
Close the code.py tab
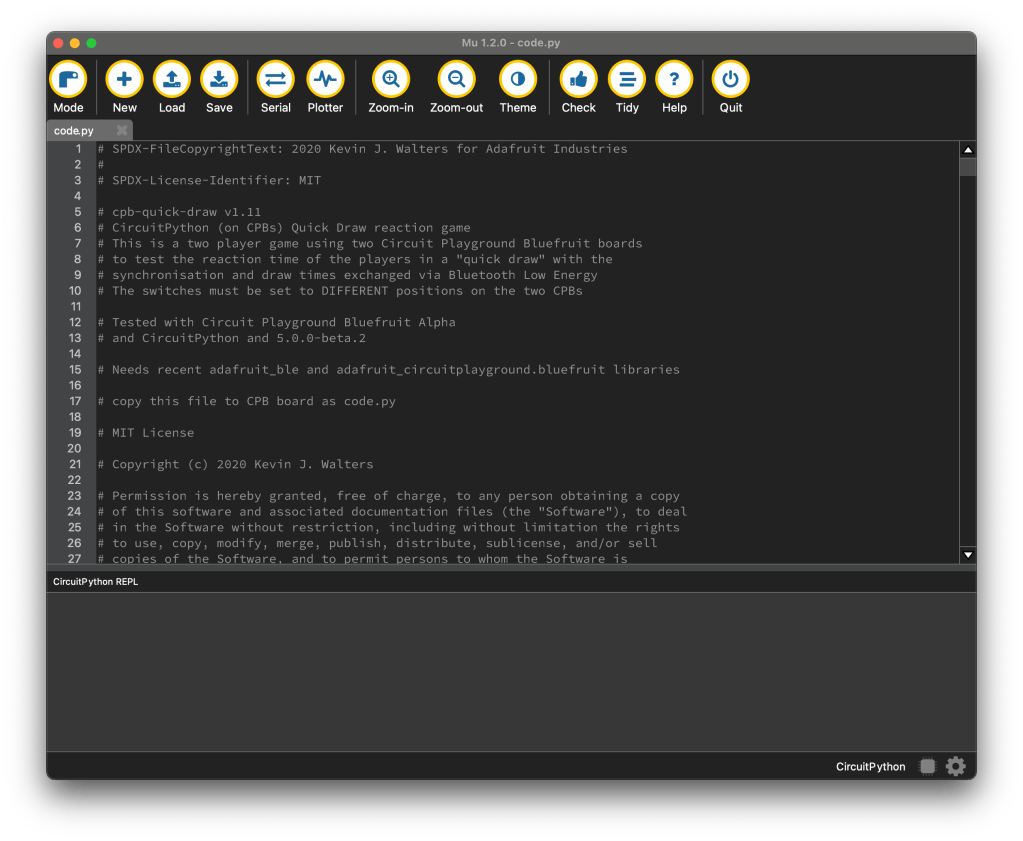click(122, 131)
